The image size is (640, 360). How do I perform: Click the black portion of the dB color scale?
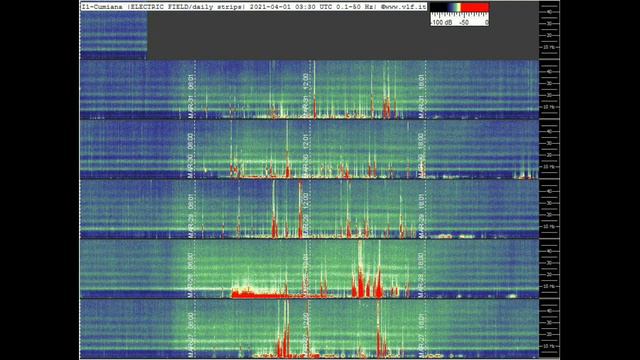click(438, 7)
